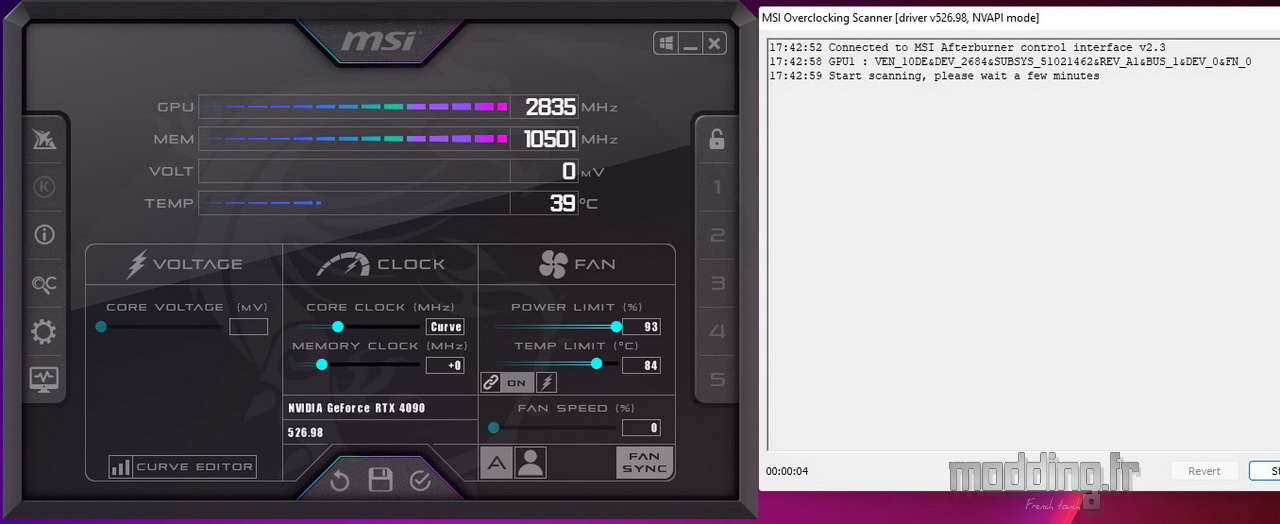Click the memory clock +0 field

click(445, 365)
